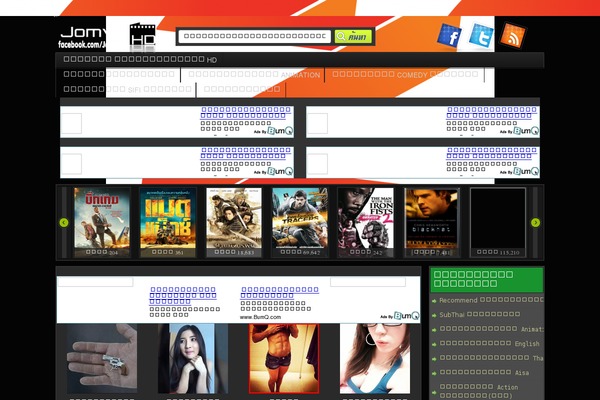This screenshot has height=400, width=600.
Task: Open the Blackhat movie poster
Action: pos(432,222)
